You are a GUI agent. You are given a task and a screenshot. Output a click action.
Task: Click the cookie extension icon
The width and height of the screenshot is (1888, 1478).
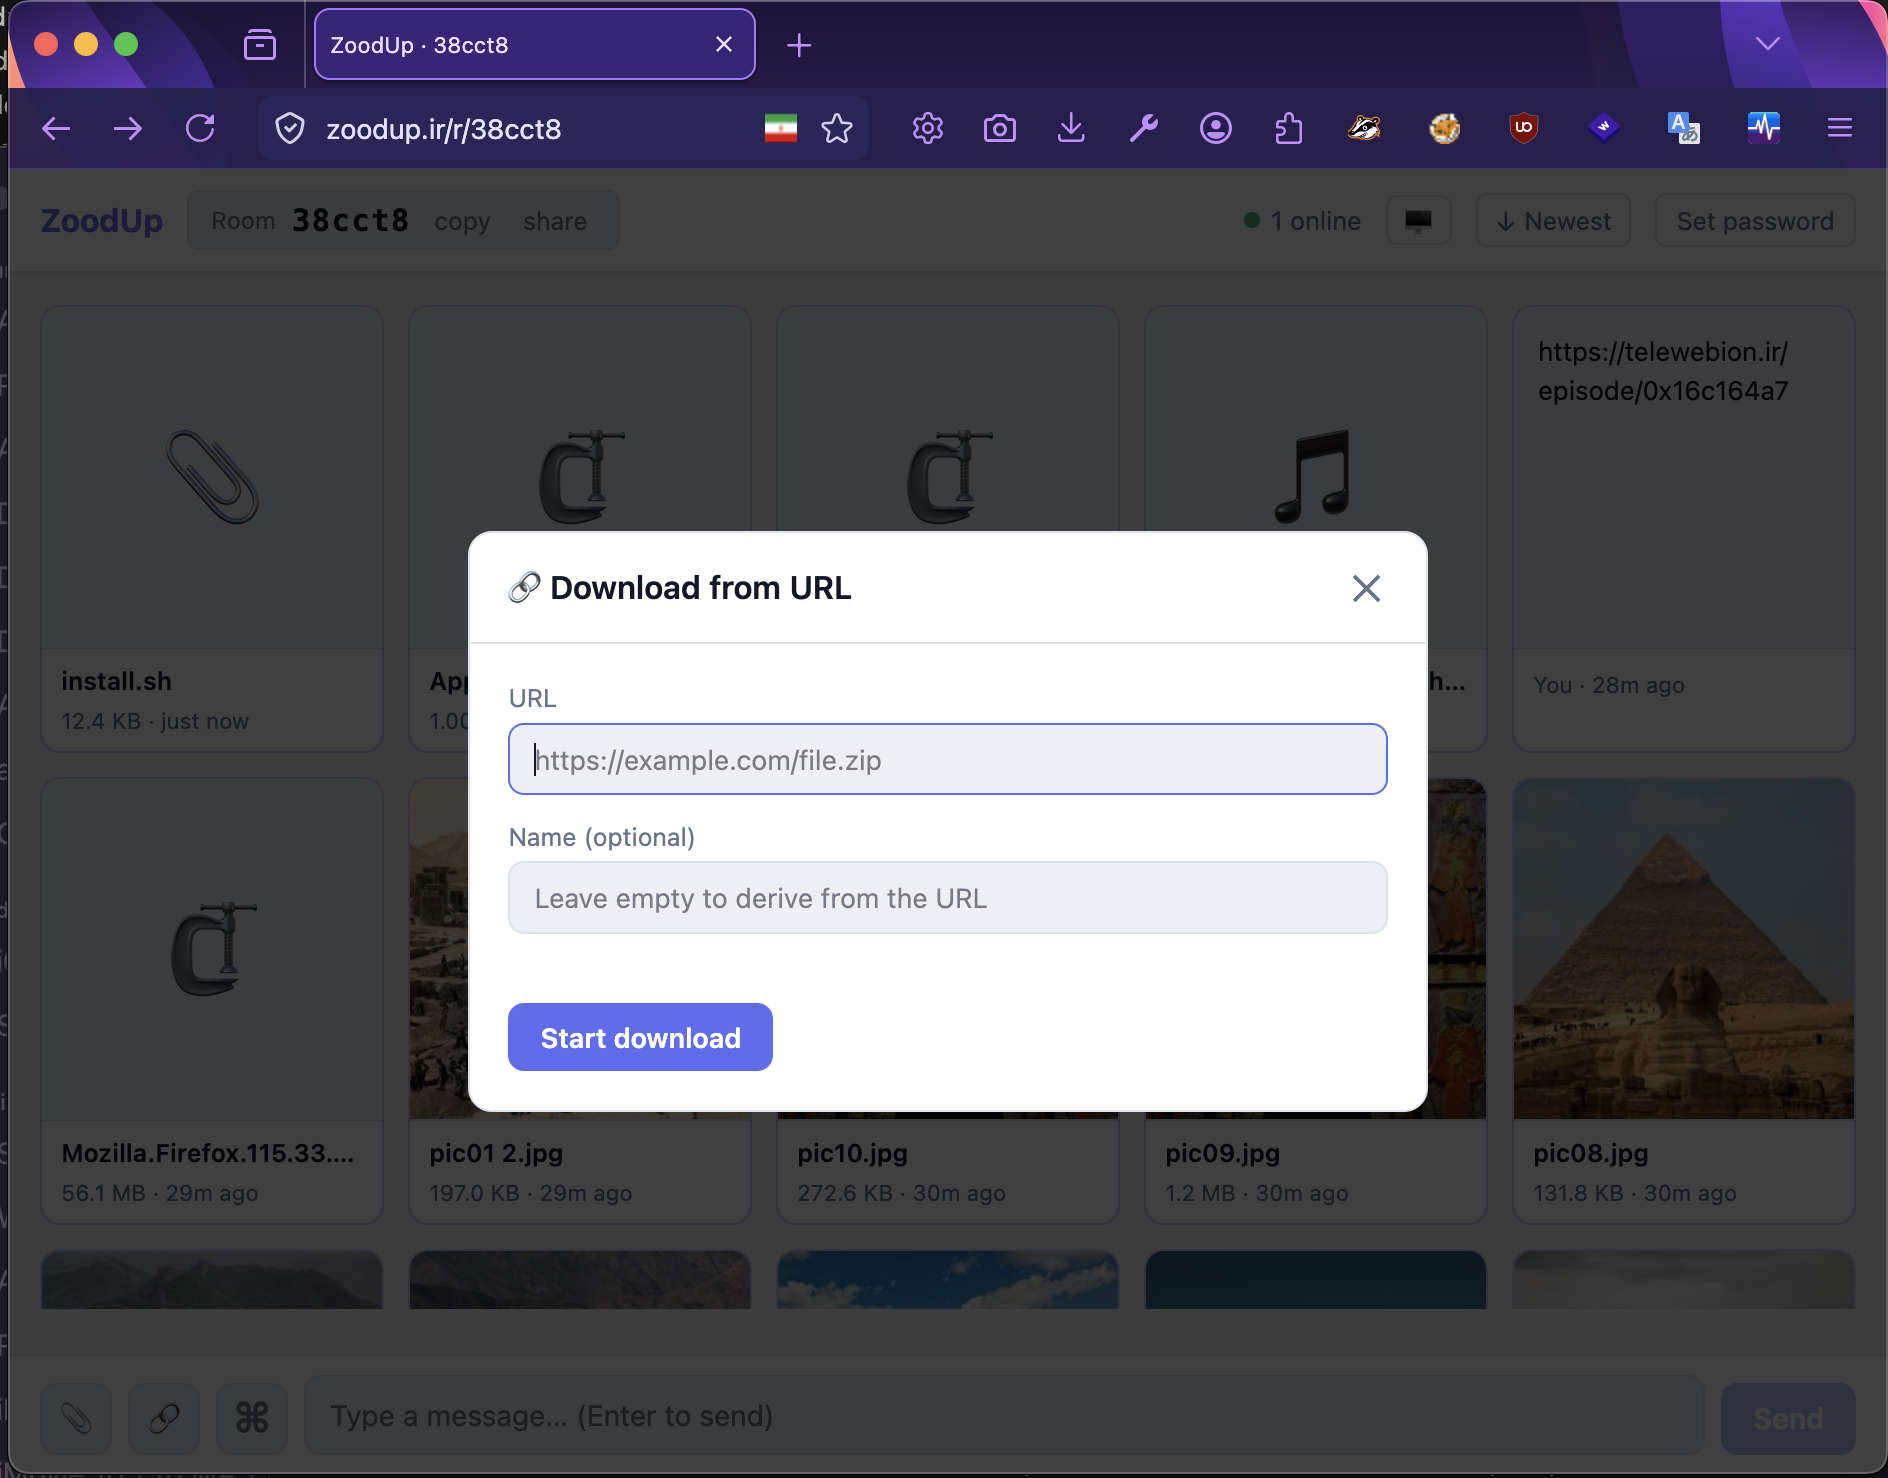coord(1444,128)
